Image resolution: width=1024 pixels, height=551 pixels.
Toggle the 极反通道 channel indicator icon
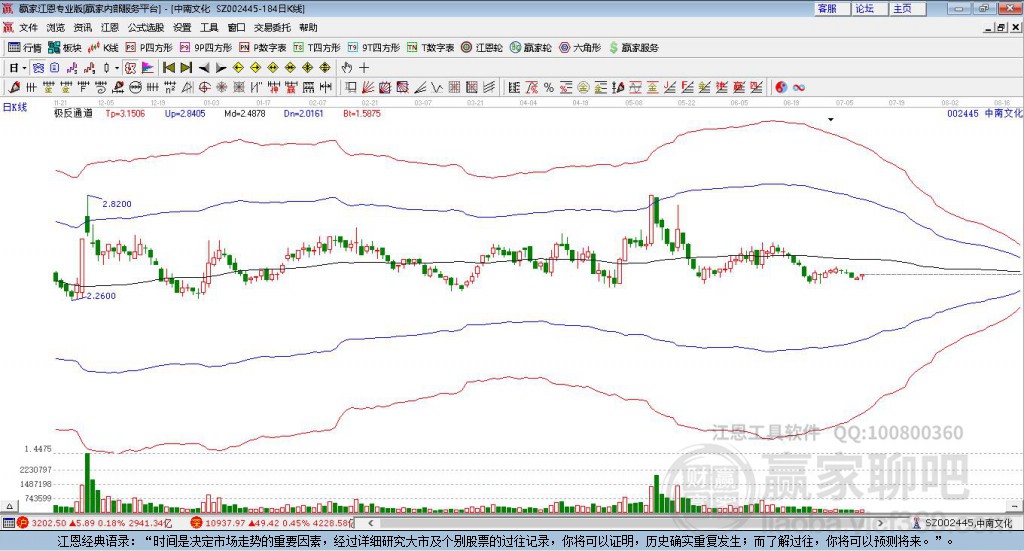[130, 68]
